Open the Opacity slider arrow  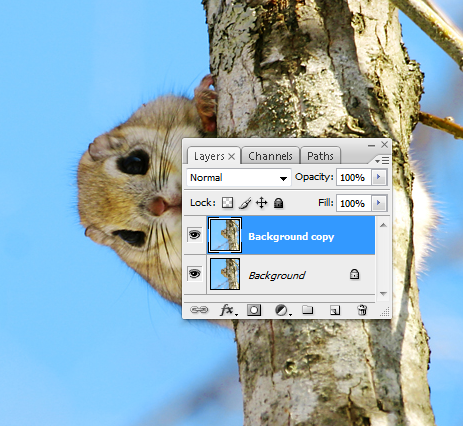click(379, 177)
